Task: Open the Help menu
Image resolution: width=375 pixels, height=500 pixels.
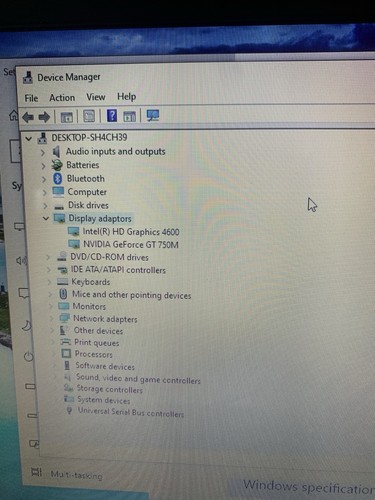Action: pos(127,97)
